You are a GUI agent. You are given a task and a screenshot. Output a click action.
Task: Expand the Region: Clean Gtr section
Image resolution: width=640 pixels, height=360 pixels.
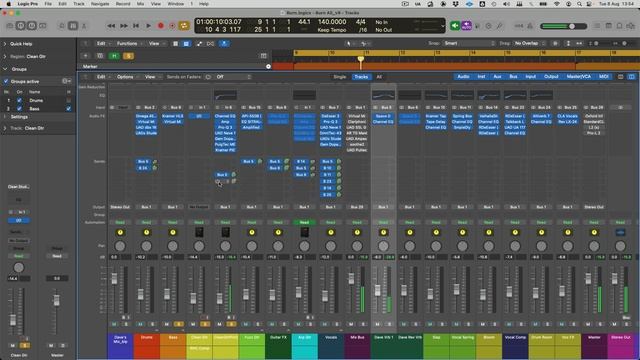pos(5,56)
